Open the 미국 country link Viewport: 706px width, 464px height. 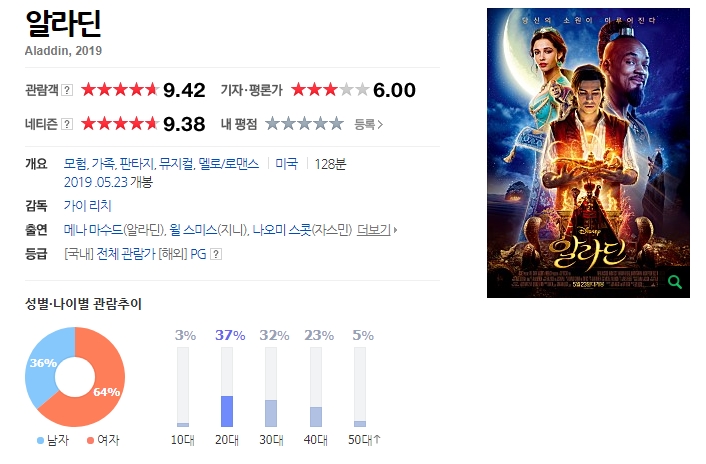click(286, 164)
